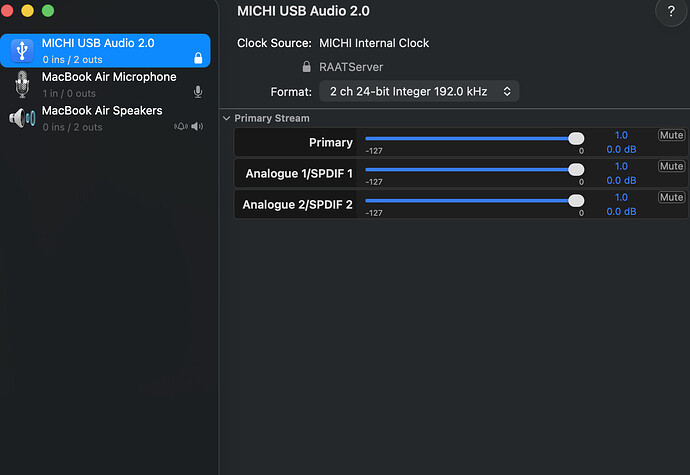The image size is (690, 475).
Task: Mute the Analogue 1/SPDIF 1 channel
Action: click(672, 166)
